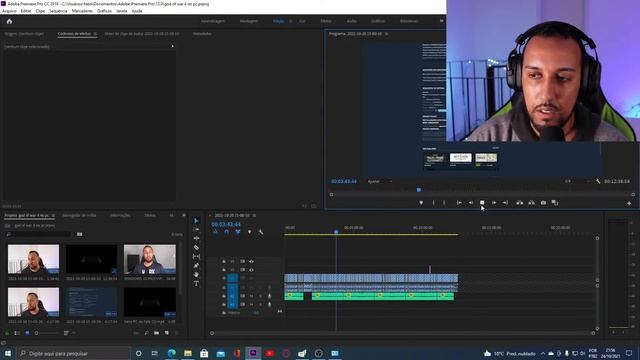Screen dimensions: 640x360
Task: Toggle write lock in Project panel
Action: click(x=7, y=333)
